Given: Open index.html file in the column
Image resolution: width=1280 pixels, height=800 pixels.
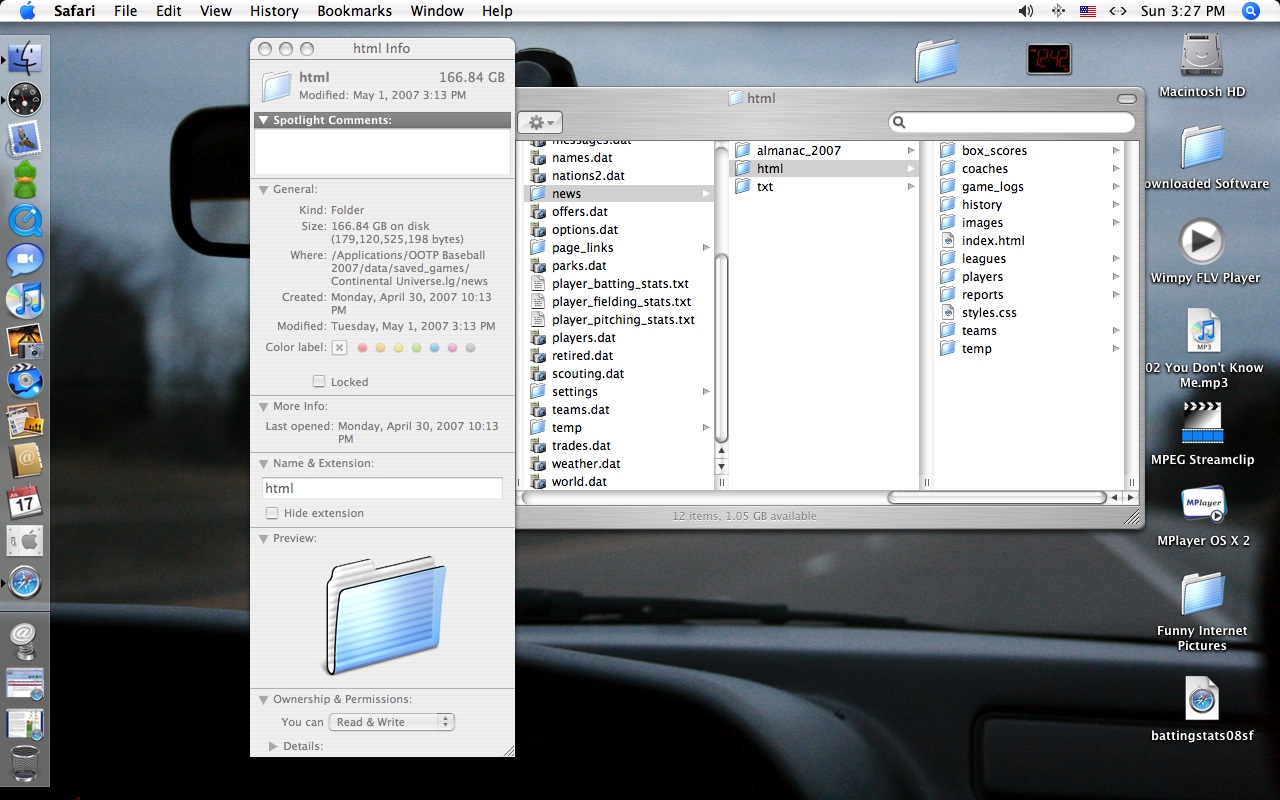Looking at the screenshot, I should coord(992,241).
